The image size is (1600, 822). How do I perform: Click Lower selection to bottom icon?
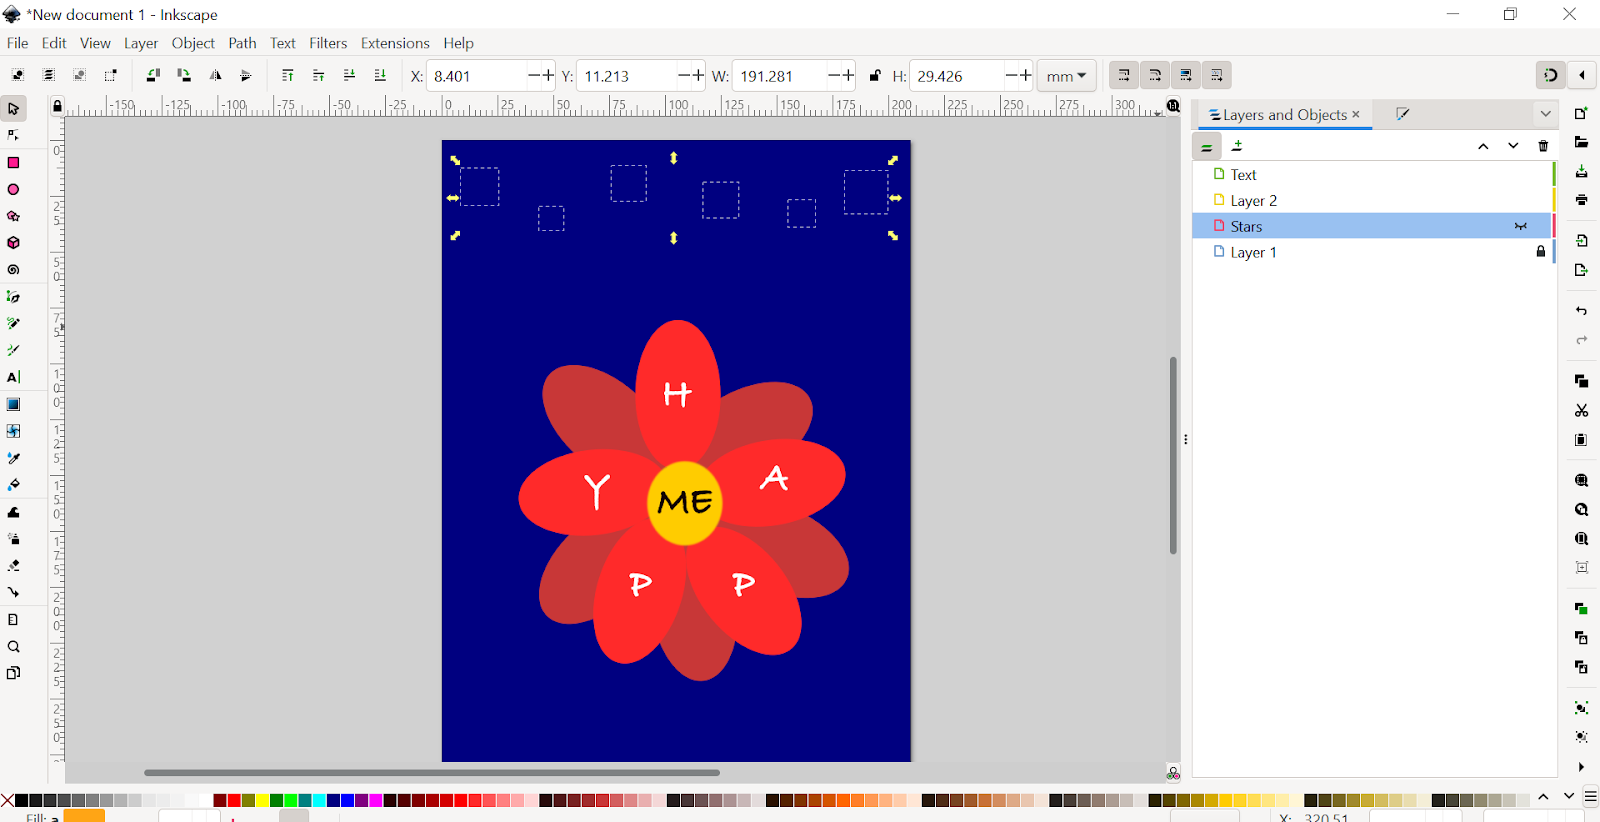(x=380, y=75)
